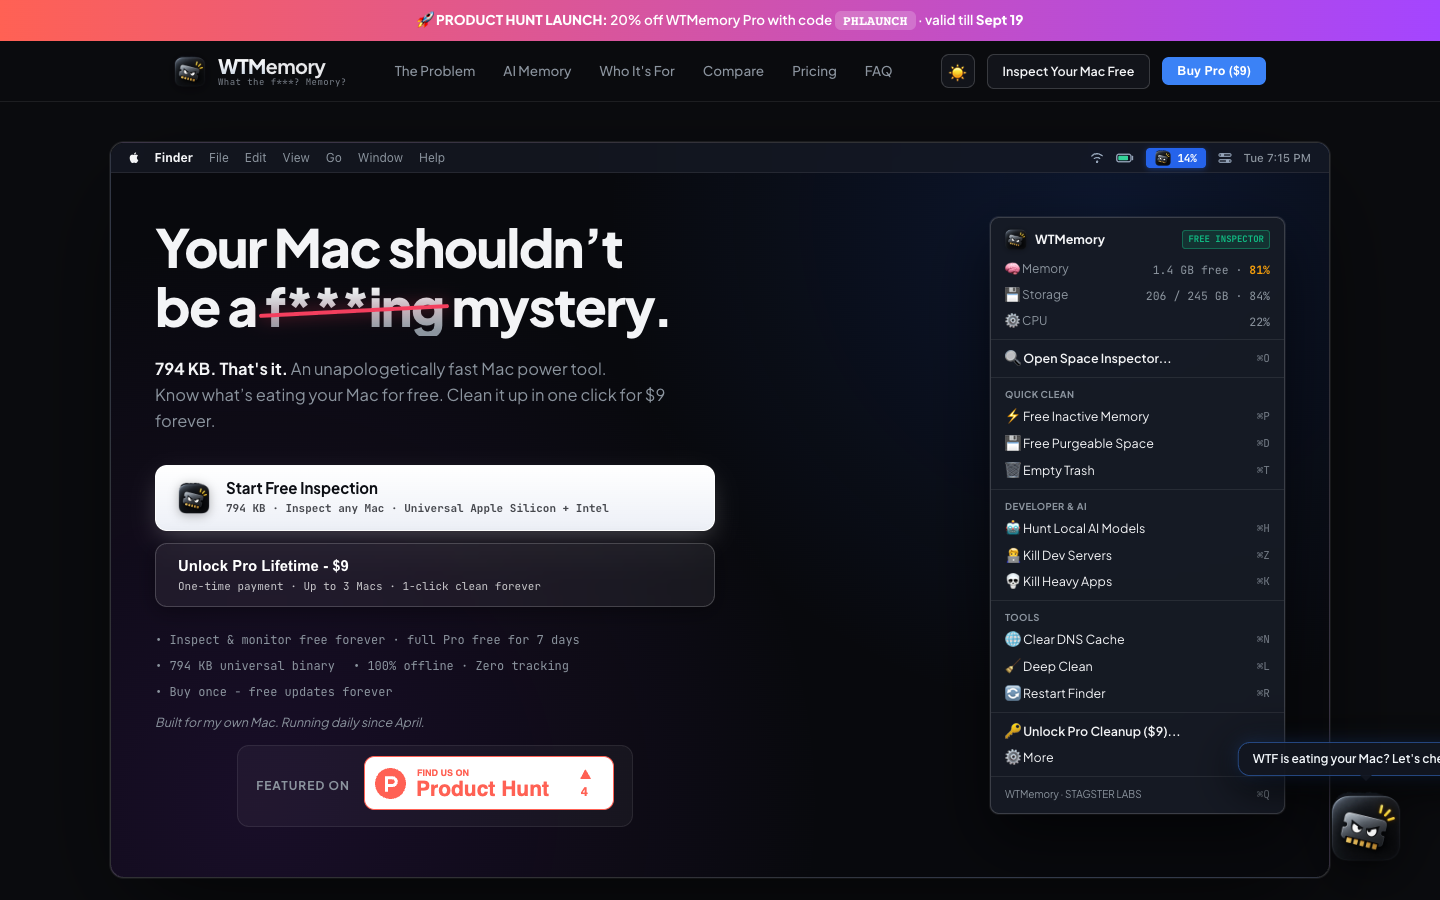Click the robot icon for Hunt Local AI Models
1440x900 pixels.
tap(1012, 528)
